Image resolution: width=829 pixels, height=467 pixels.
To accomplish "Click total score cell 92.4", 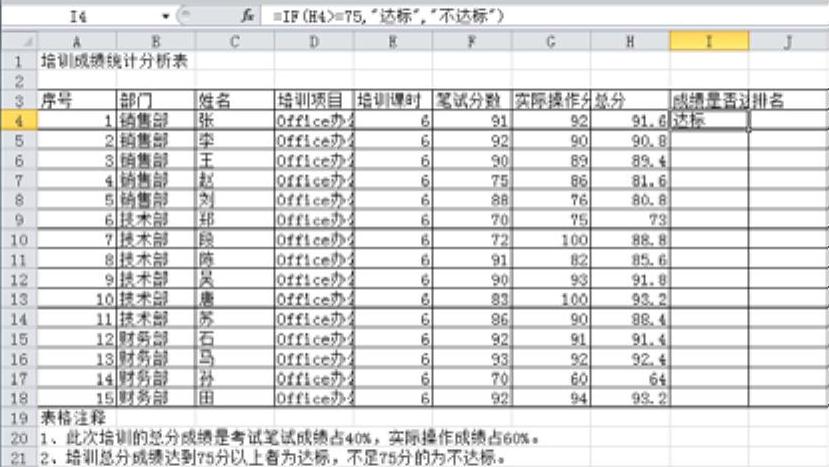I will pos(630,359).
